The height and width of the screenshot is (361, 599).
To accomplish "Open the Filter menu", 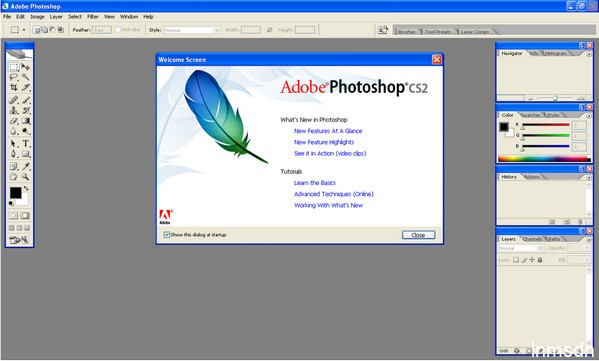I will (93, 17).
